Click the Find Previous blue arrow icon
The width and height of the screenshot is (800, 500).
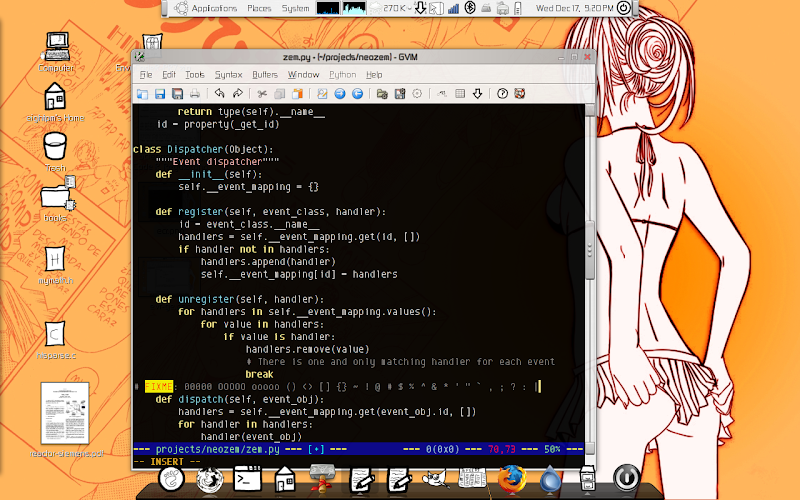click(358, 94)
